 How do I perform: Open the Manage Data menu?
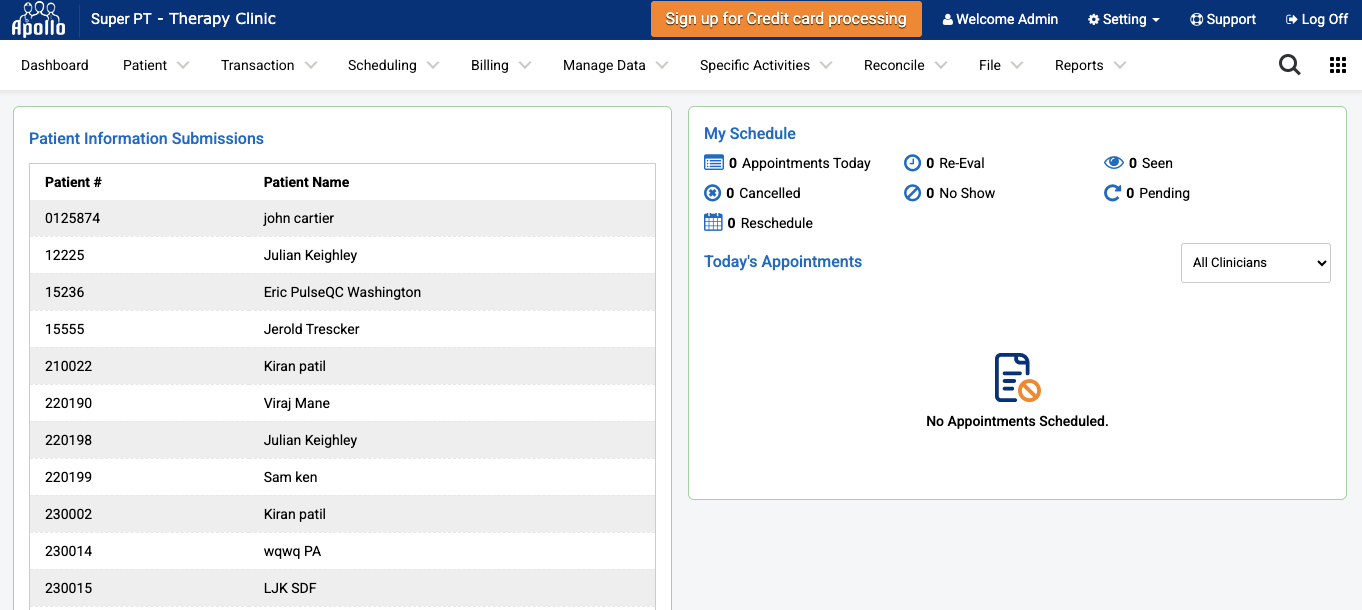coord(604,65)
